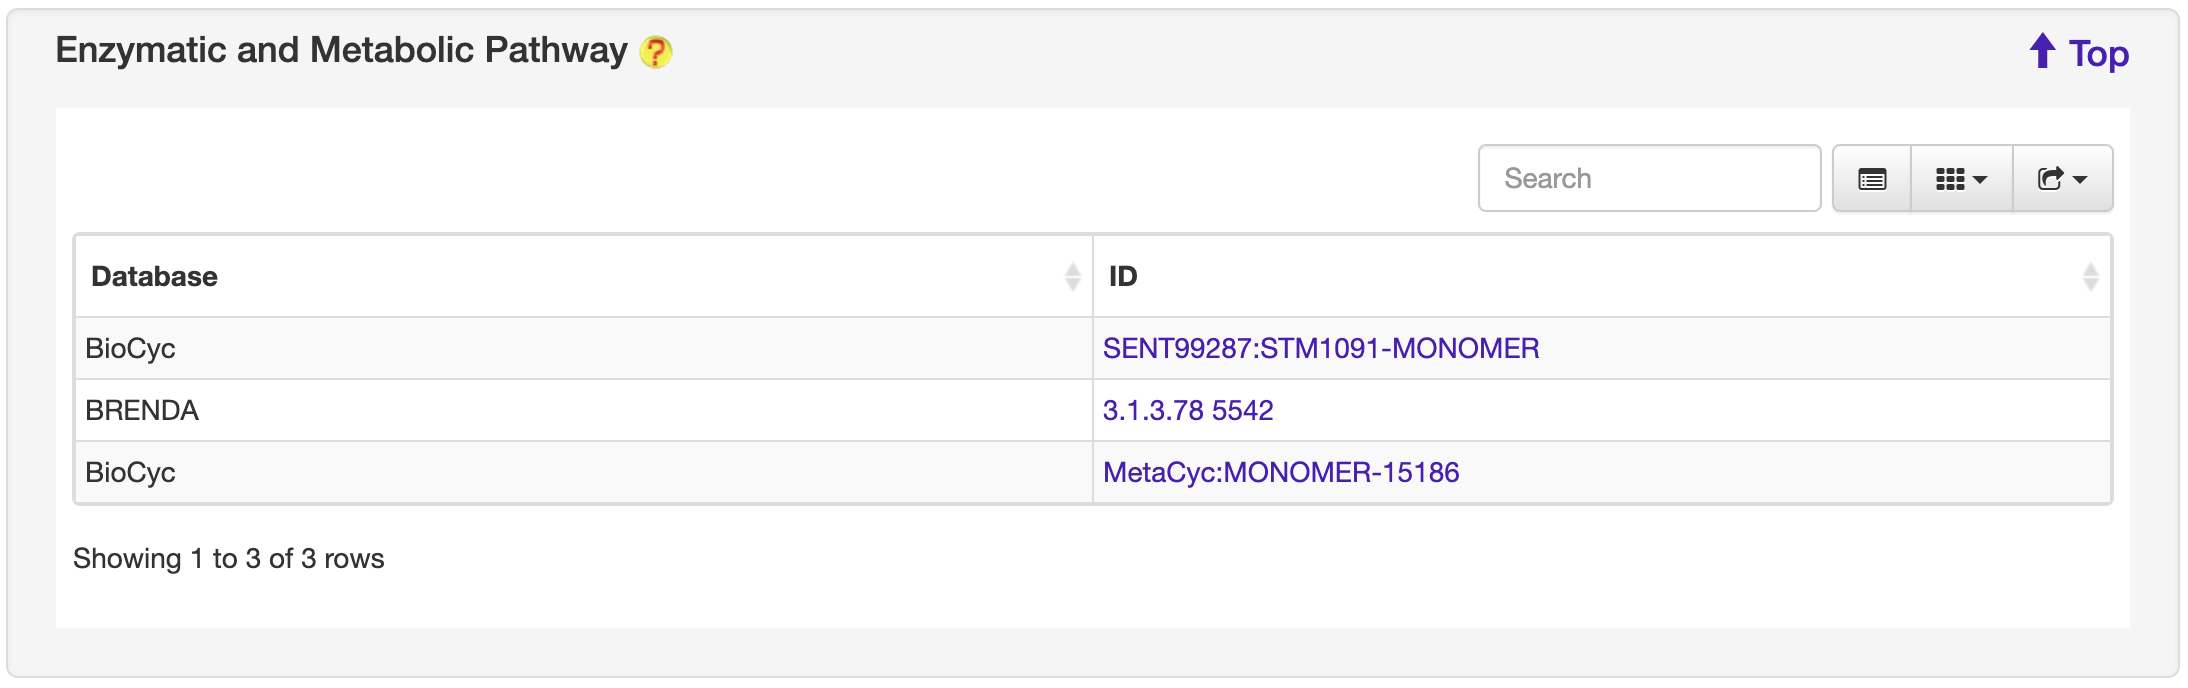
Task: Sort table by ID column header
Action: click(x=1123, y=277)
